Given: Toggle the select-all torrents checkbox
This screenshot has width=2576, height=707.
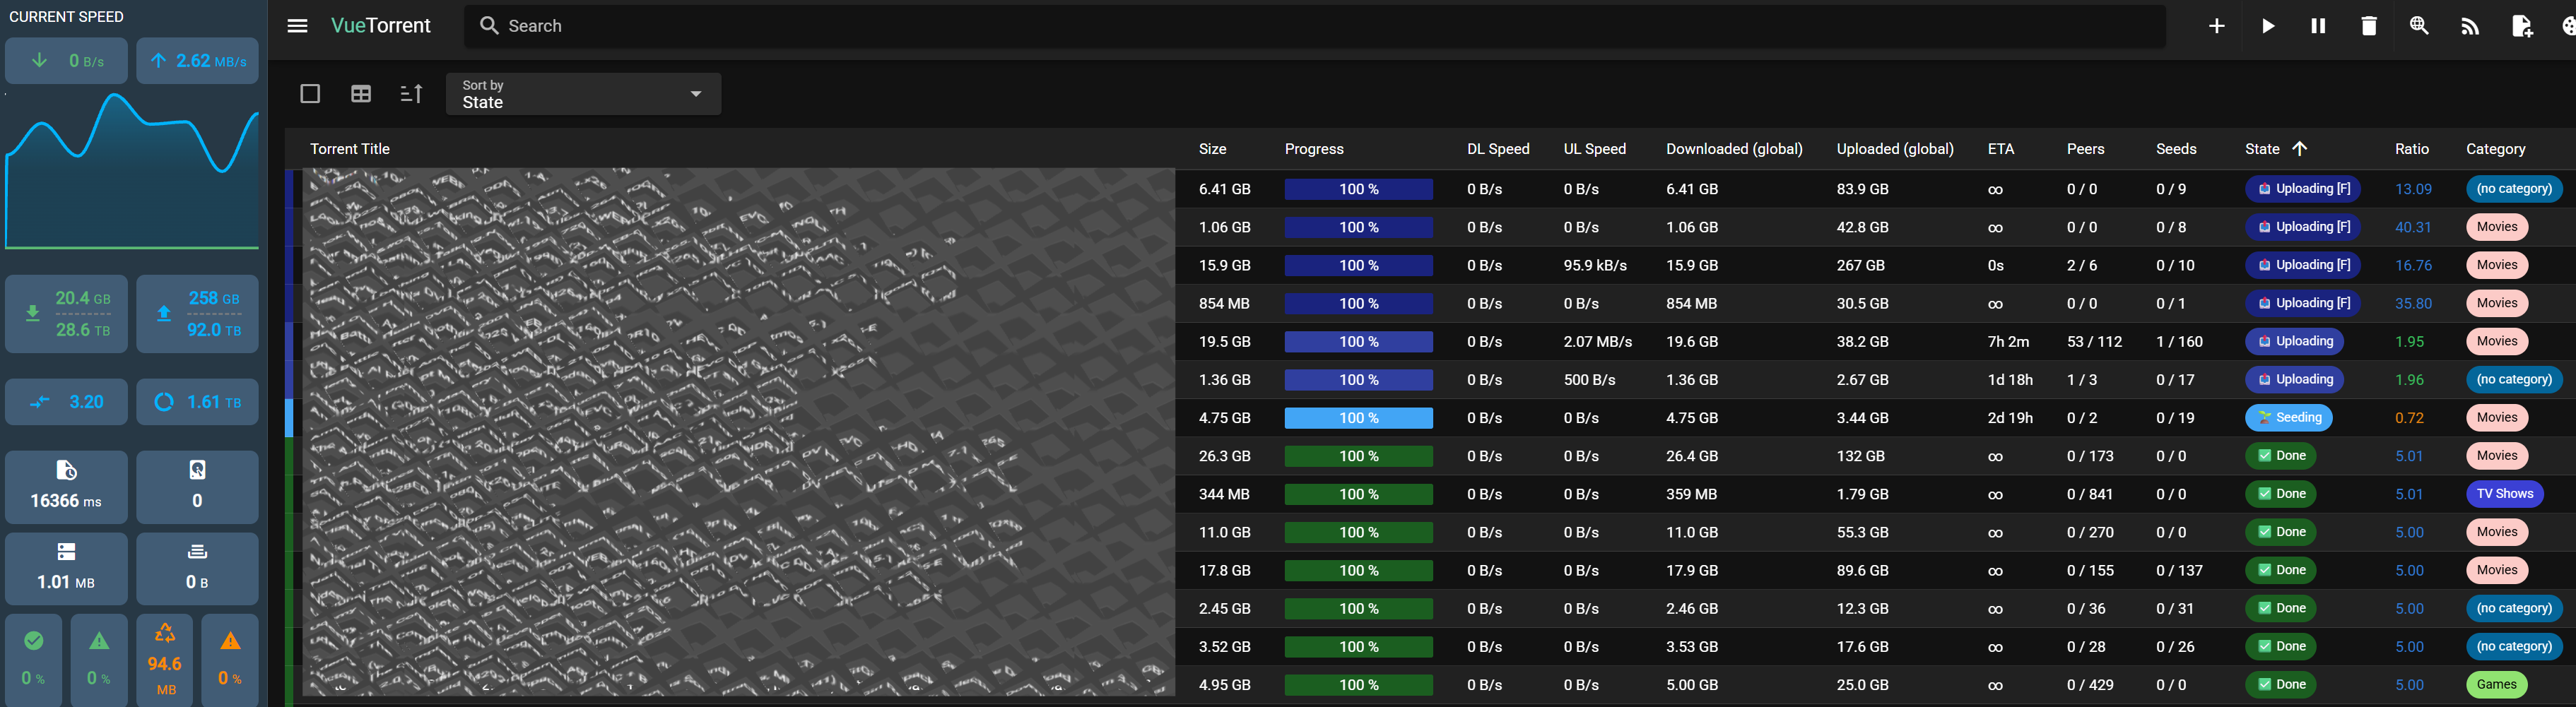Looking at the screenshot, I should (310, 93).
